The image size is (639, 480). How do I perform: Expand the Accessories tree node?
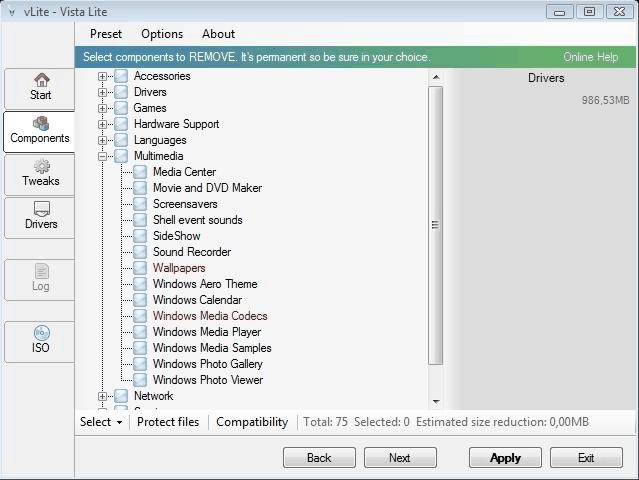coord(102,76)
